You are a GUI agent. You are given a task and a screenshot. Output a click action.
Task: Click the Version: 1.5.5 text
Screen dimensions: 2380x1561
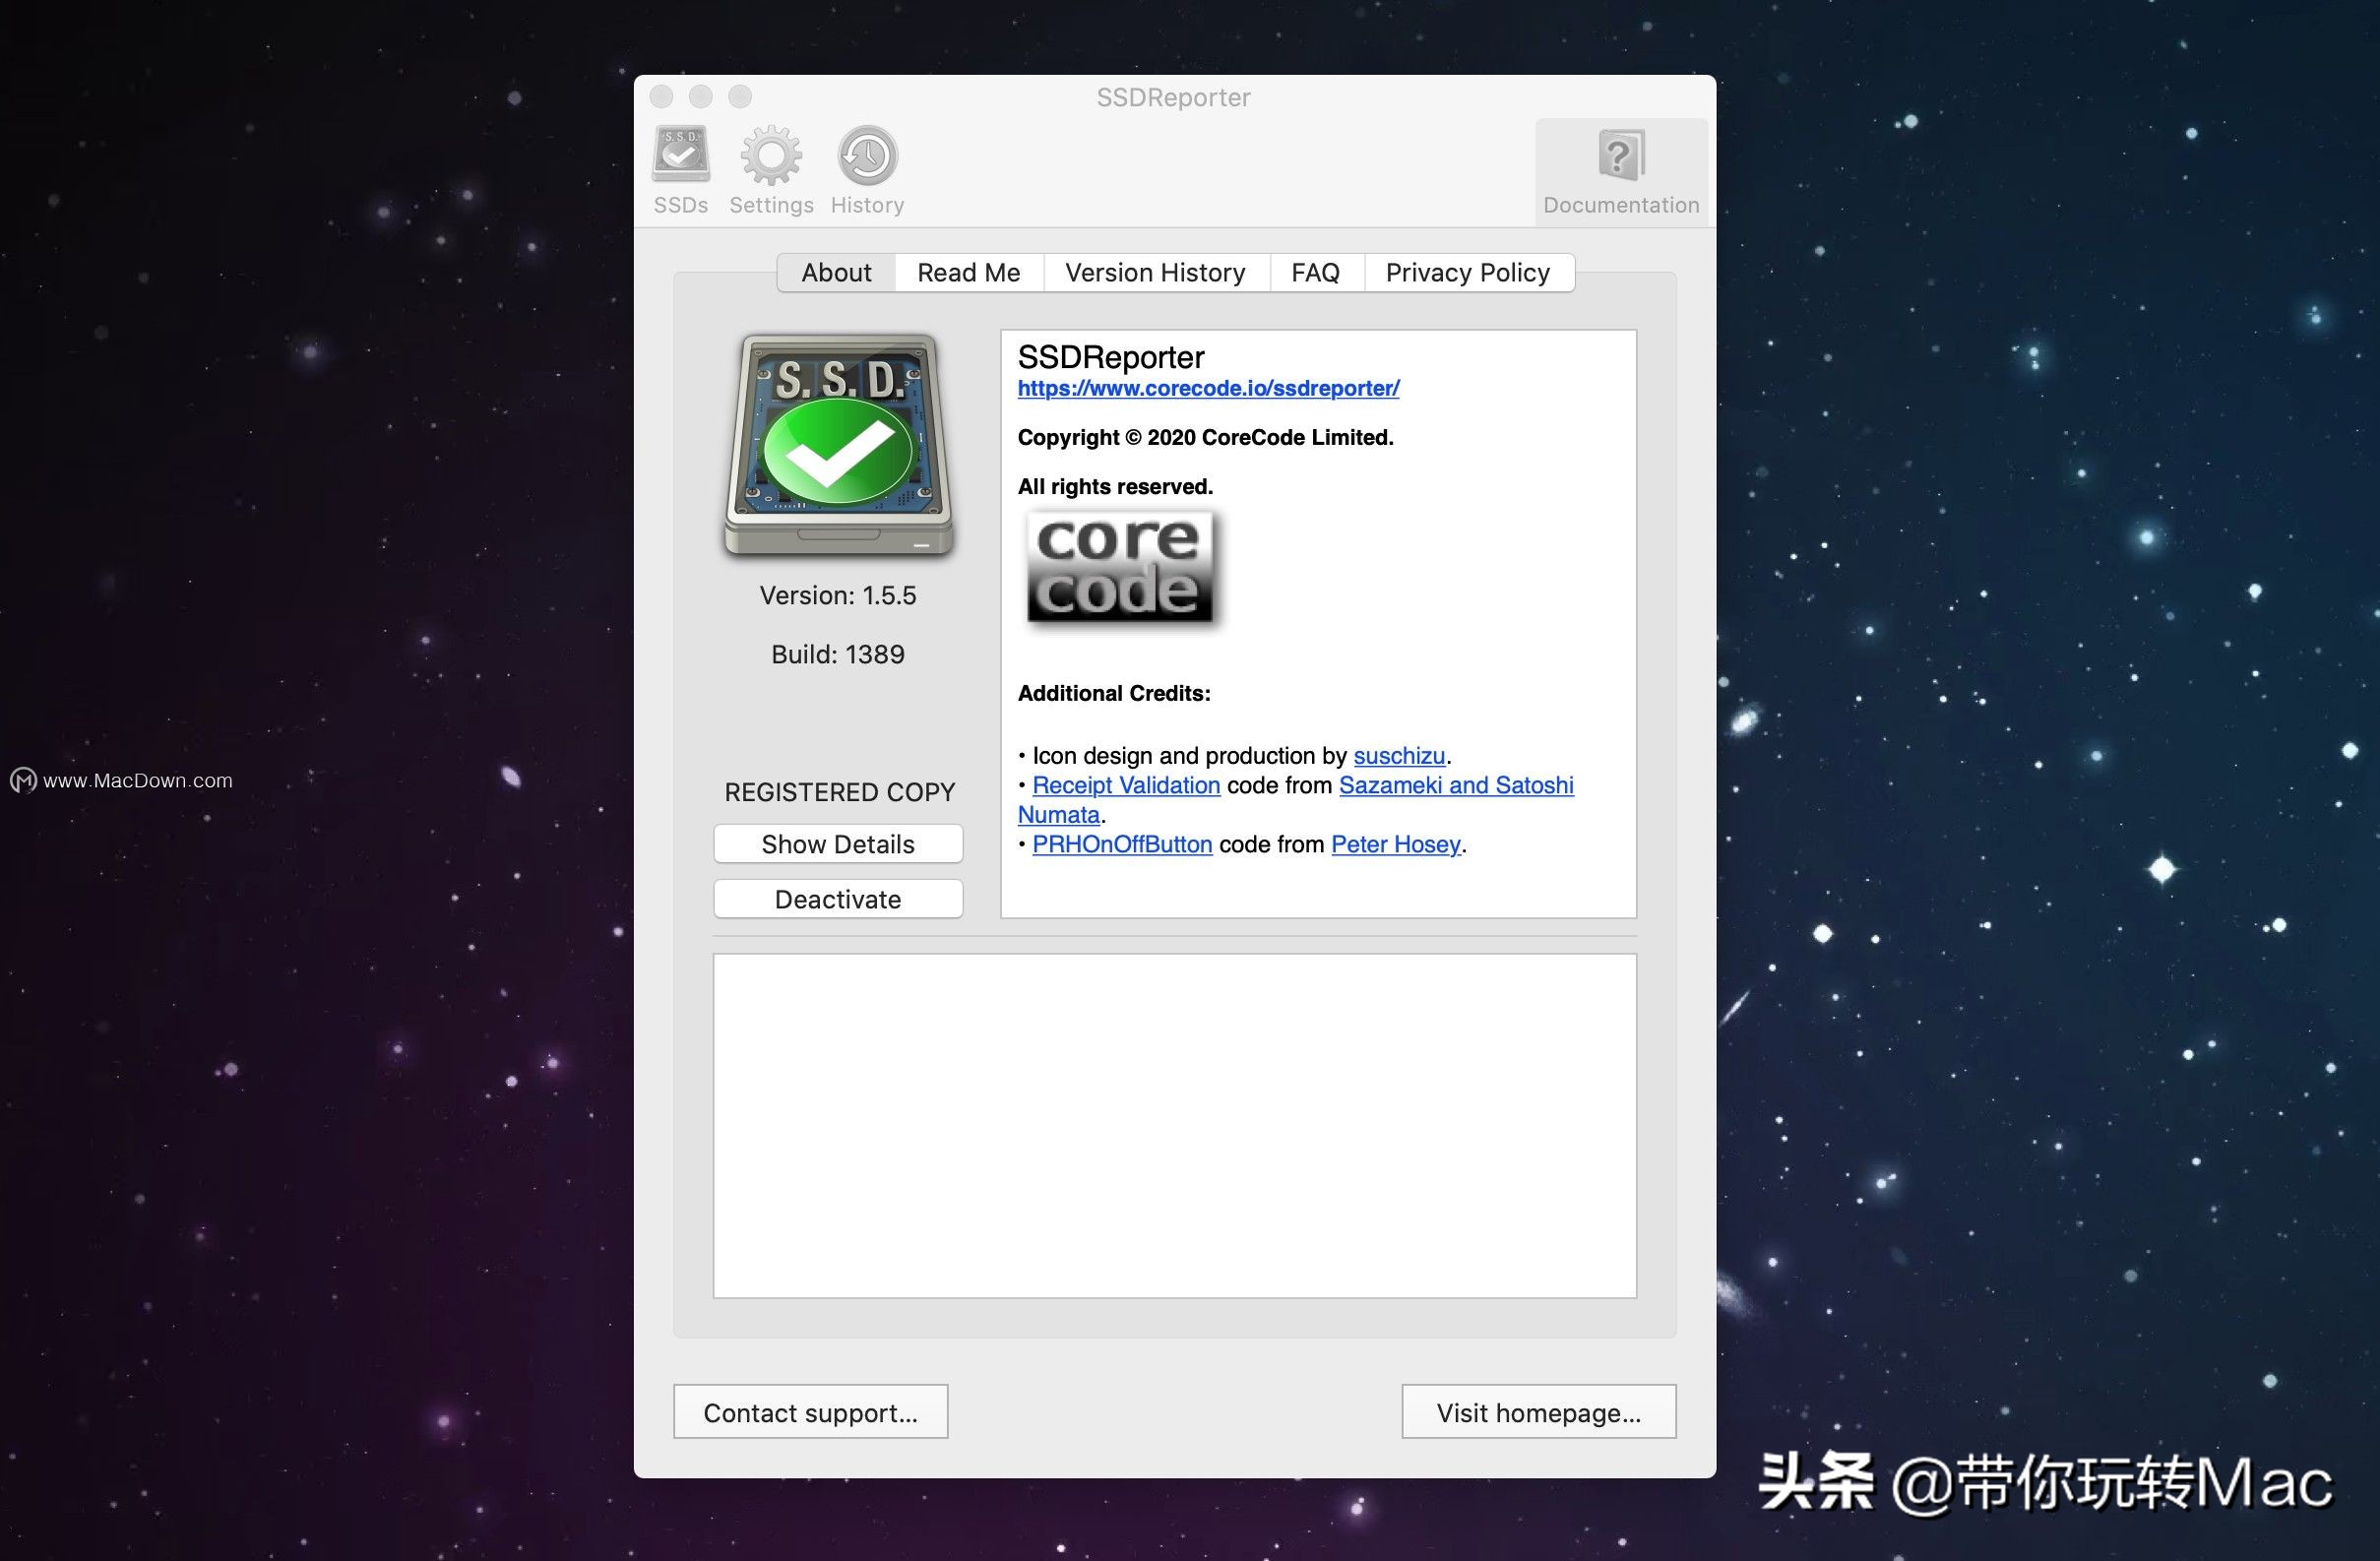coord(838,596)
